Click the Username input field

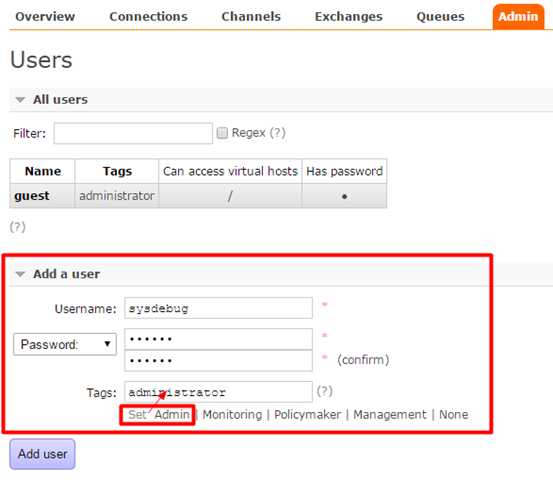tap(218, 308)
